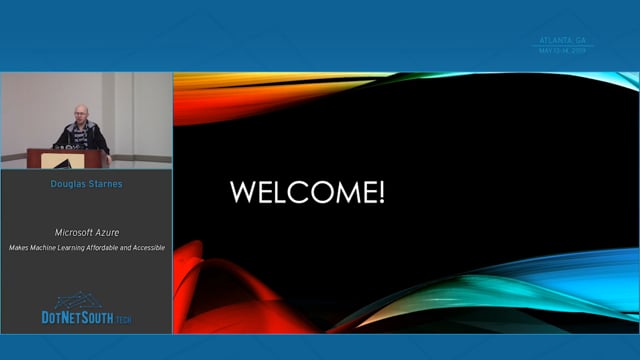Click the May 2019 date text

click(562, 51)
